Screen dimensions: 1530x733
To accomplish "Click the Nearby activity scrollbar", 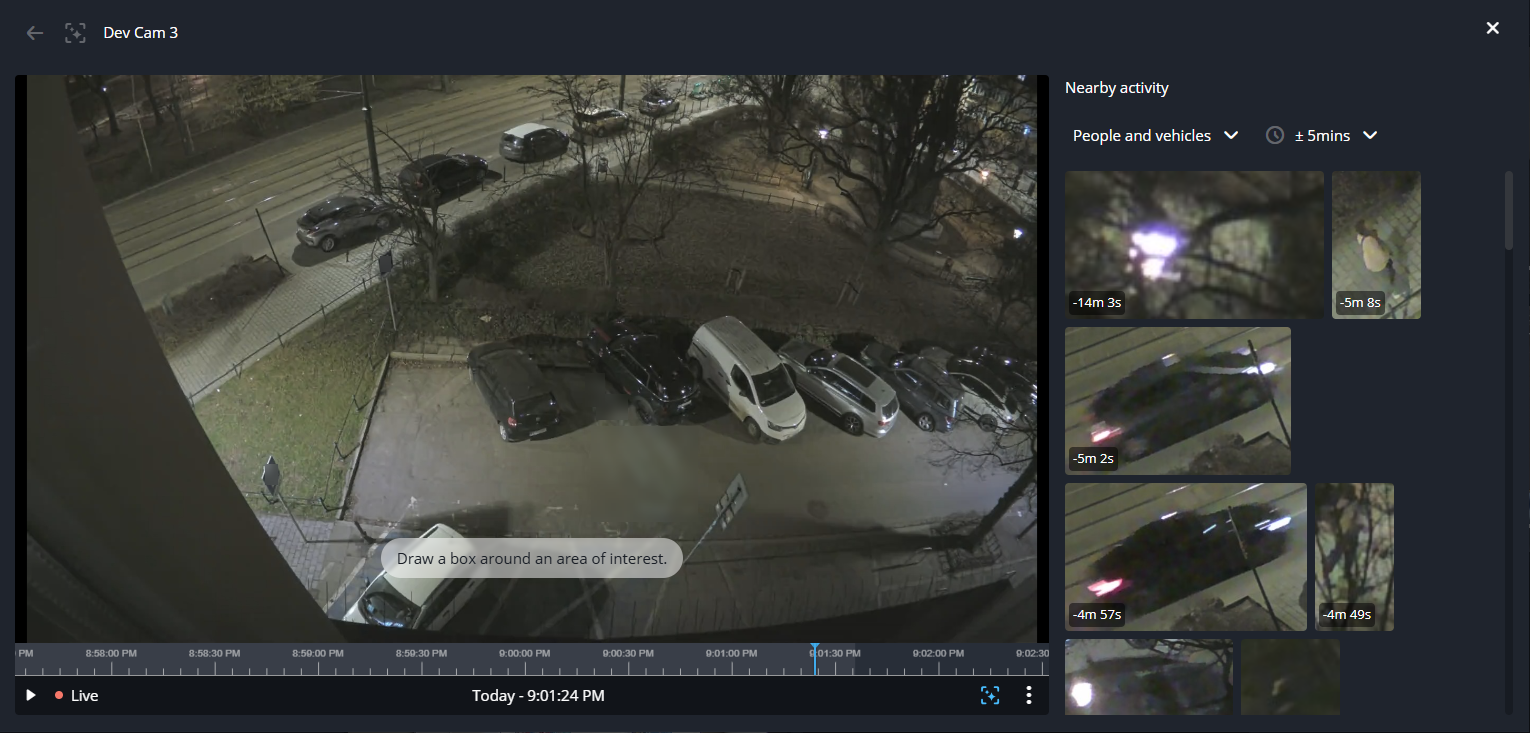I will coord(1509,210).
